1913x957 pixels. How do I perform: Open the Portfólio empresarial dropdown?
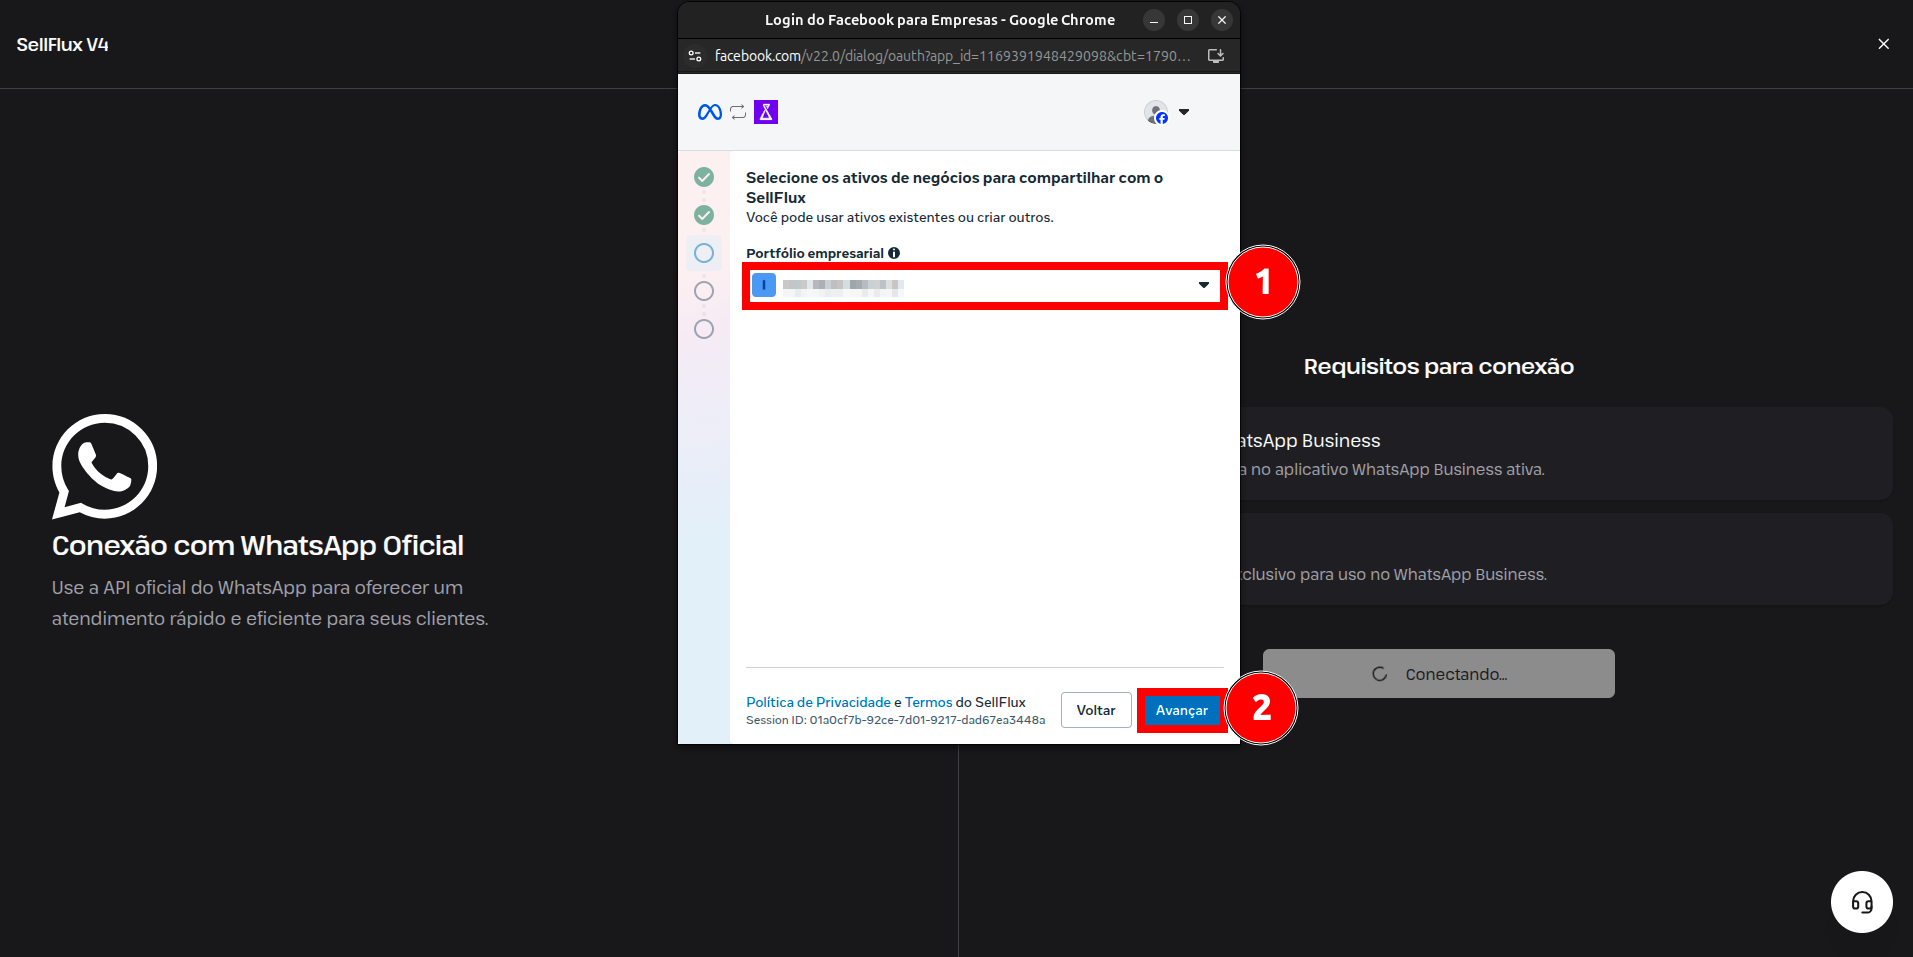tap(985, 285)
